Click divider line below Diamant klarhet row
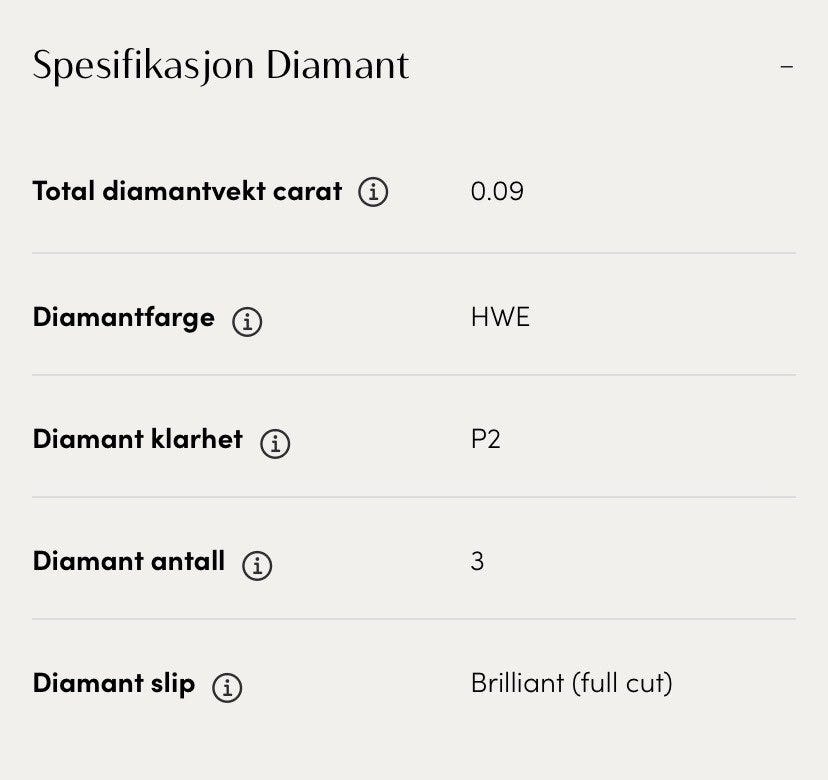This screenshot has width=828, height=780. click(x=414, y=497)
